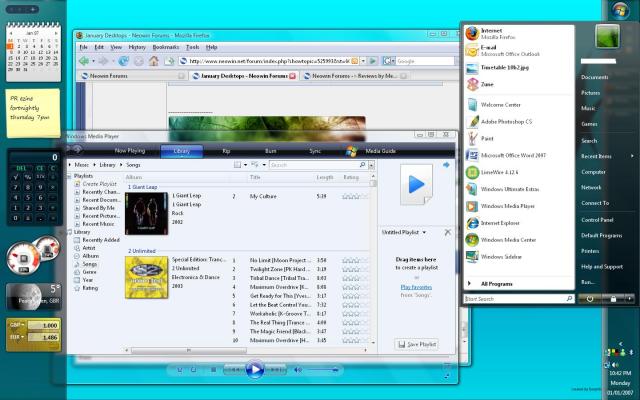
Task: Open the Firefox address bar history dropdown
Action: pyautogui.click(x=363, y=61)
